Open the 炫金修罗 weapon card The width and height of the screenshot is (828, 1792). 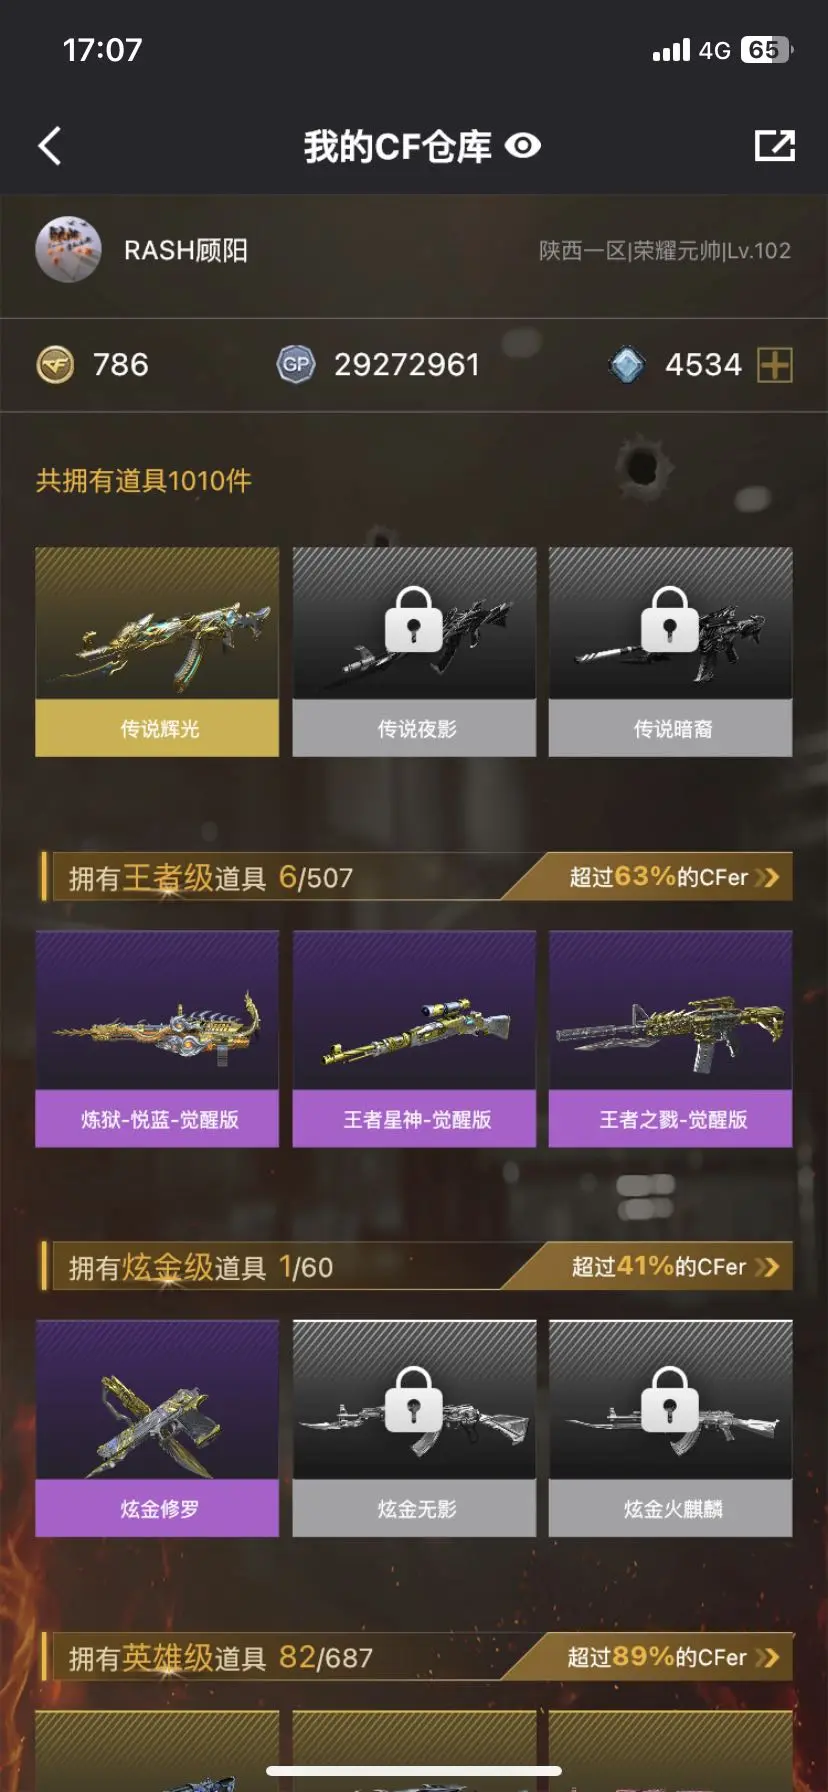tap(157, 1428)
